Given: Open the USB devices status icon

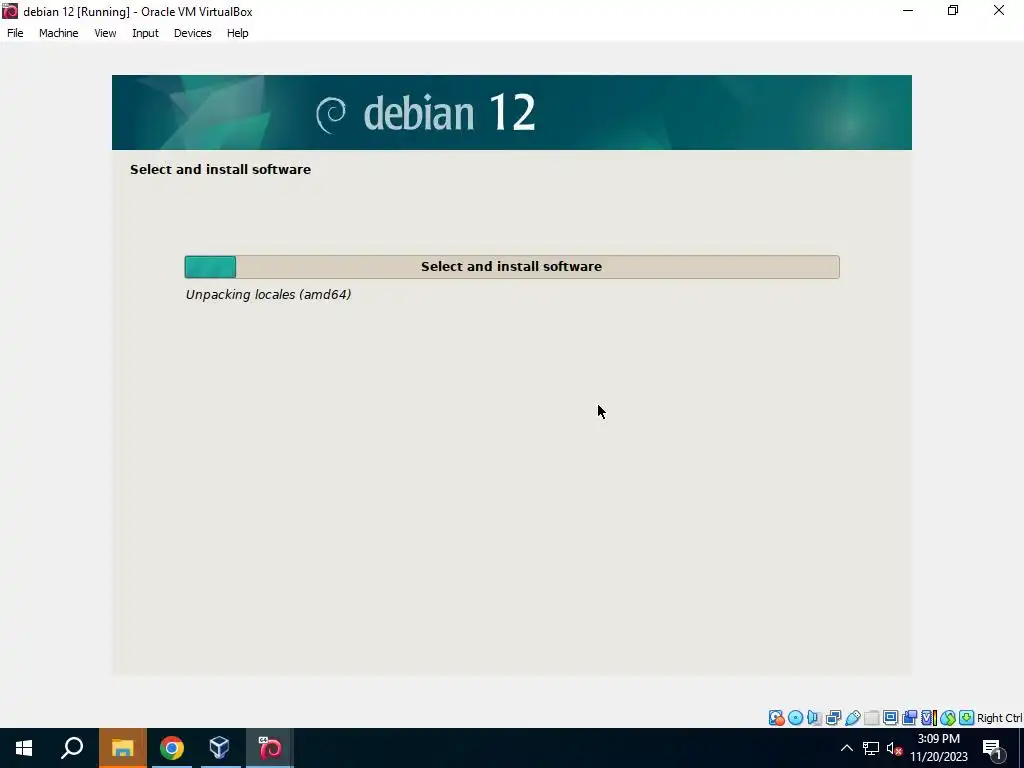Looking at the screenshot, I should coord(852,718).
